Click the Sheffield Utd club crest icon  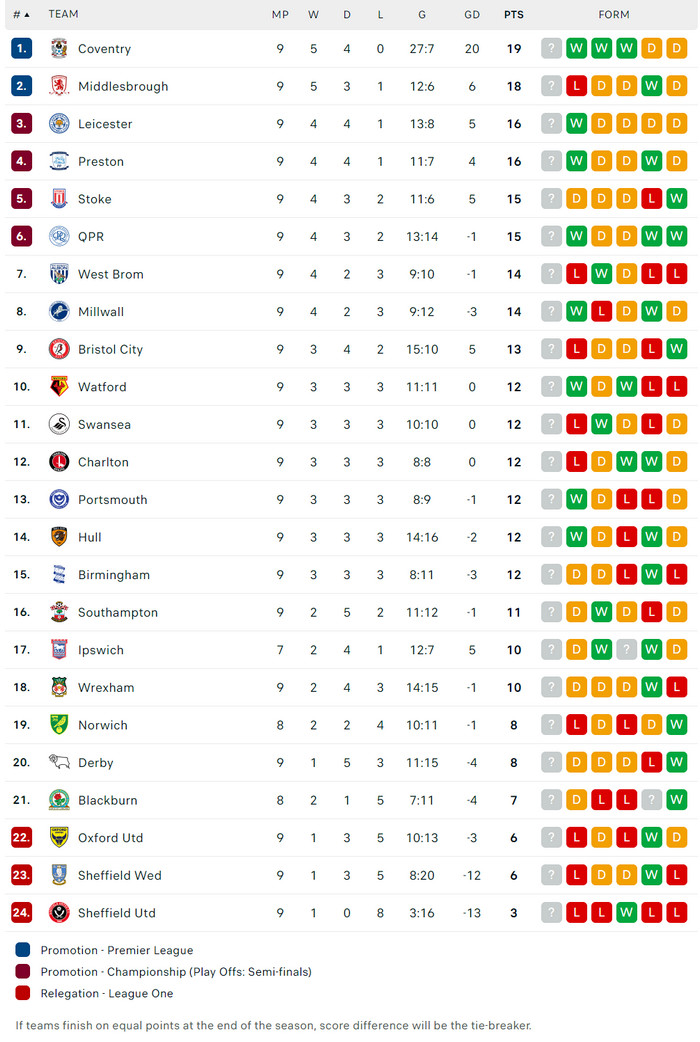59,913
